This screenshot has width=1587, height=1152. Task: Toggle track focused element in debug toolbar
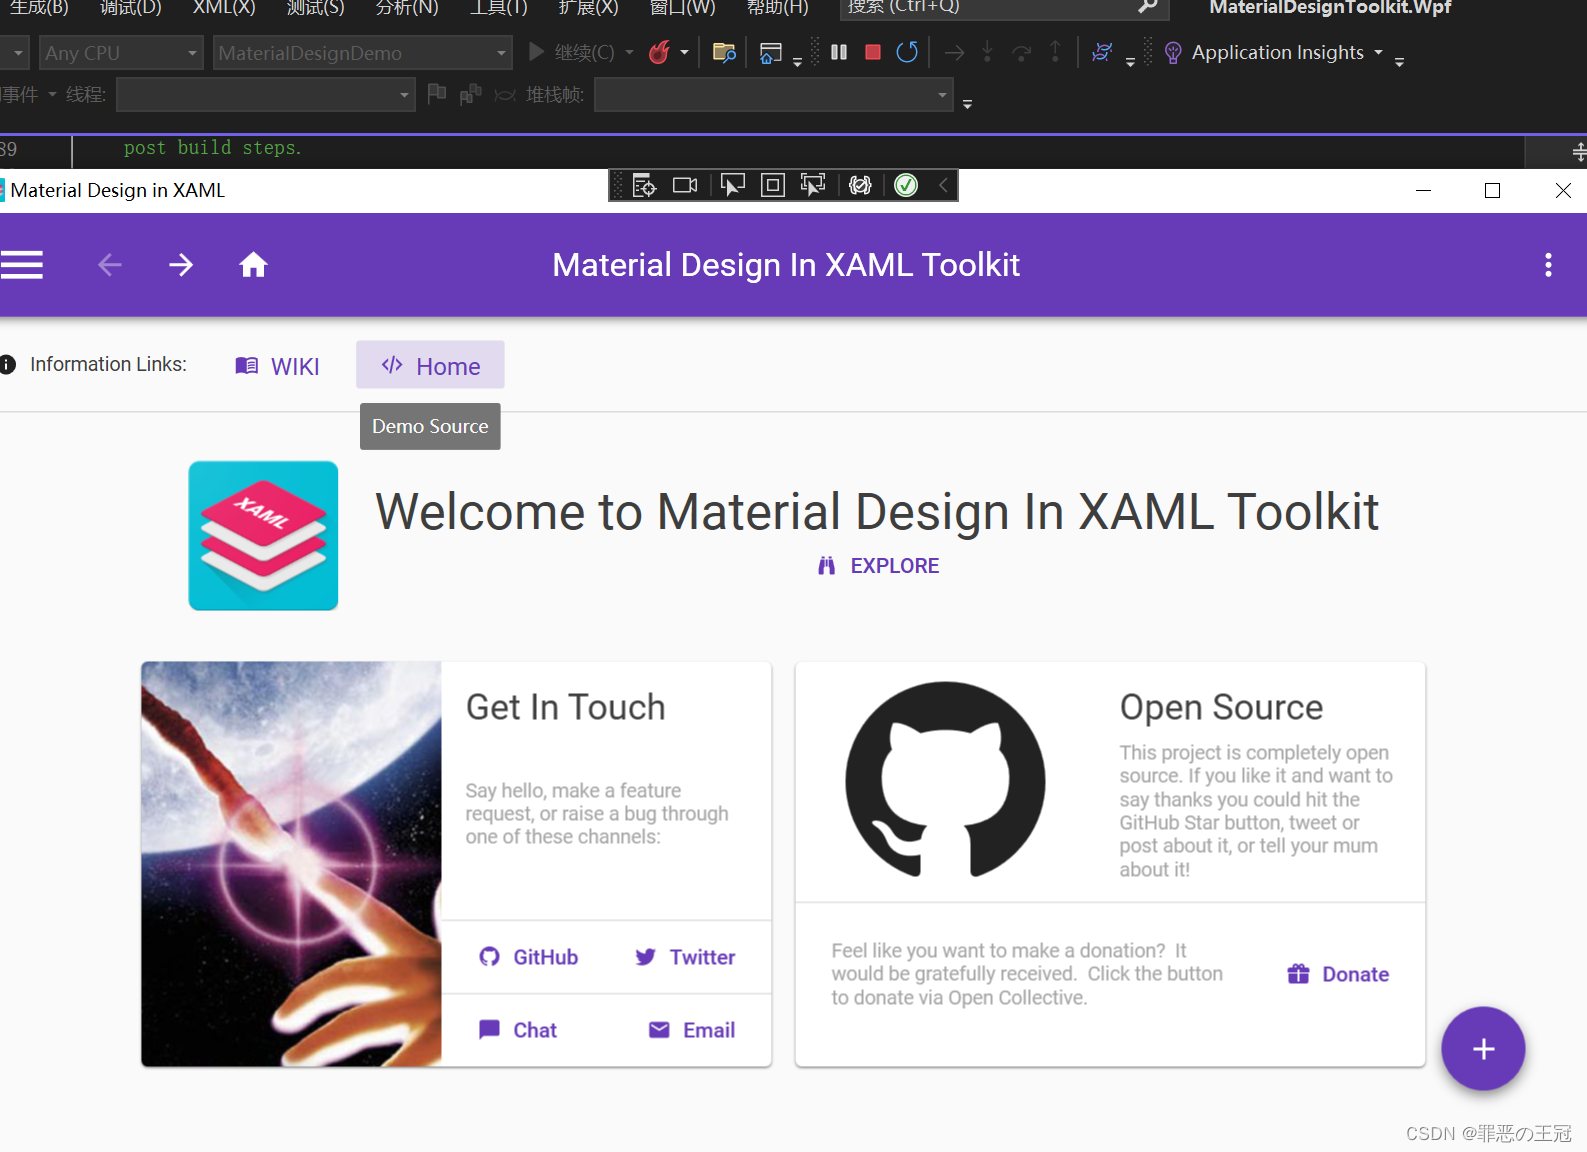813,185
